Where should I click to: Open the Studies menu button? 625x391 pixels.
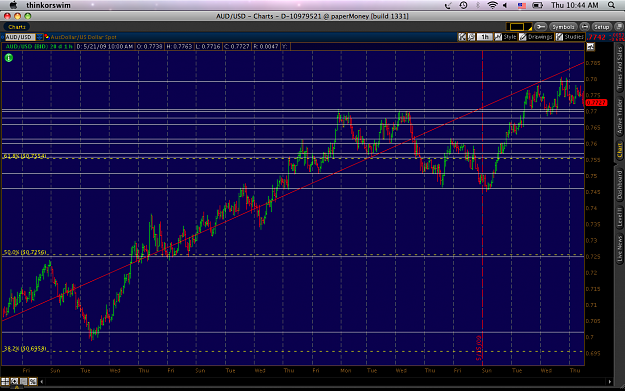(x=570, y=37)
